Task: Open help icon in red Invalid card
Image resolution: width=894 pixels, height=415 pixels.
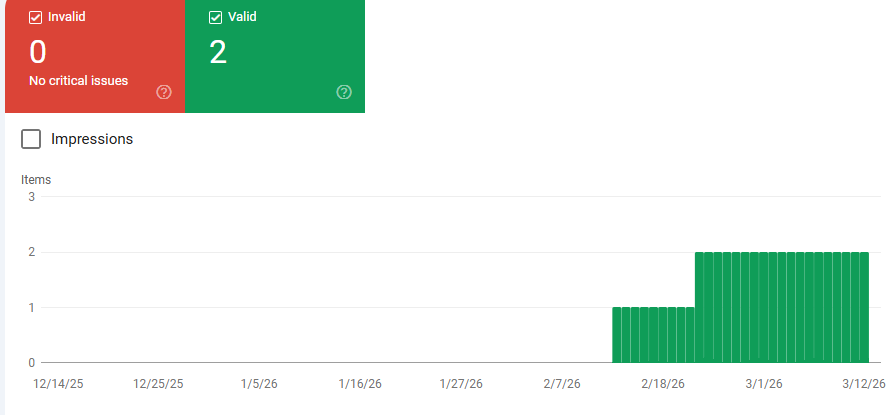Action: pos(164,92)
